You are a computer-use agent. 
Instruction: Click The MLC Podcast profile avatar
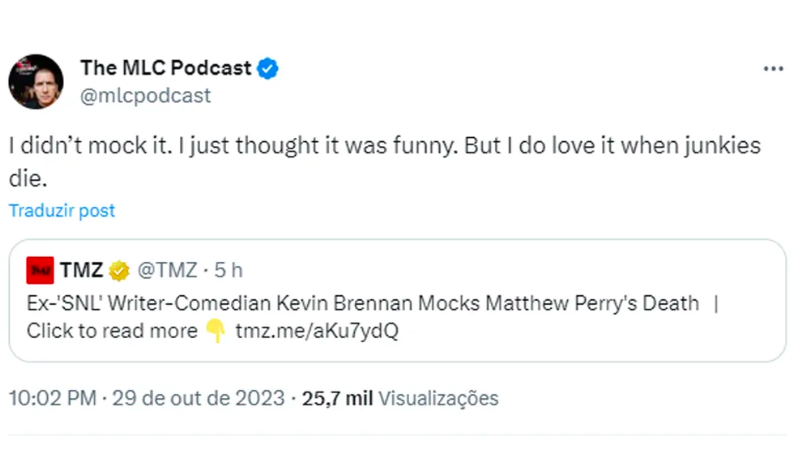[36, 82]
